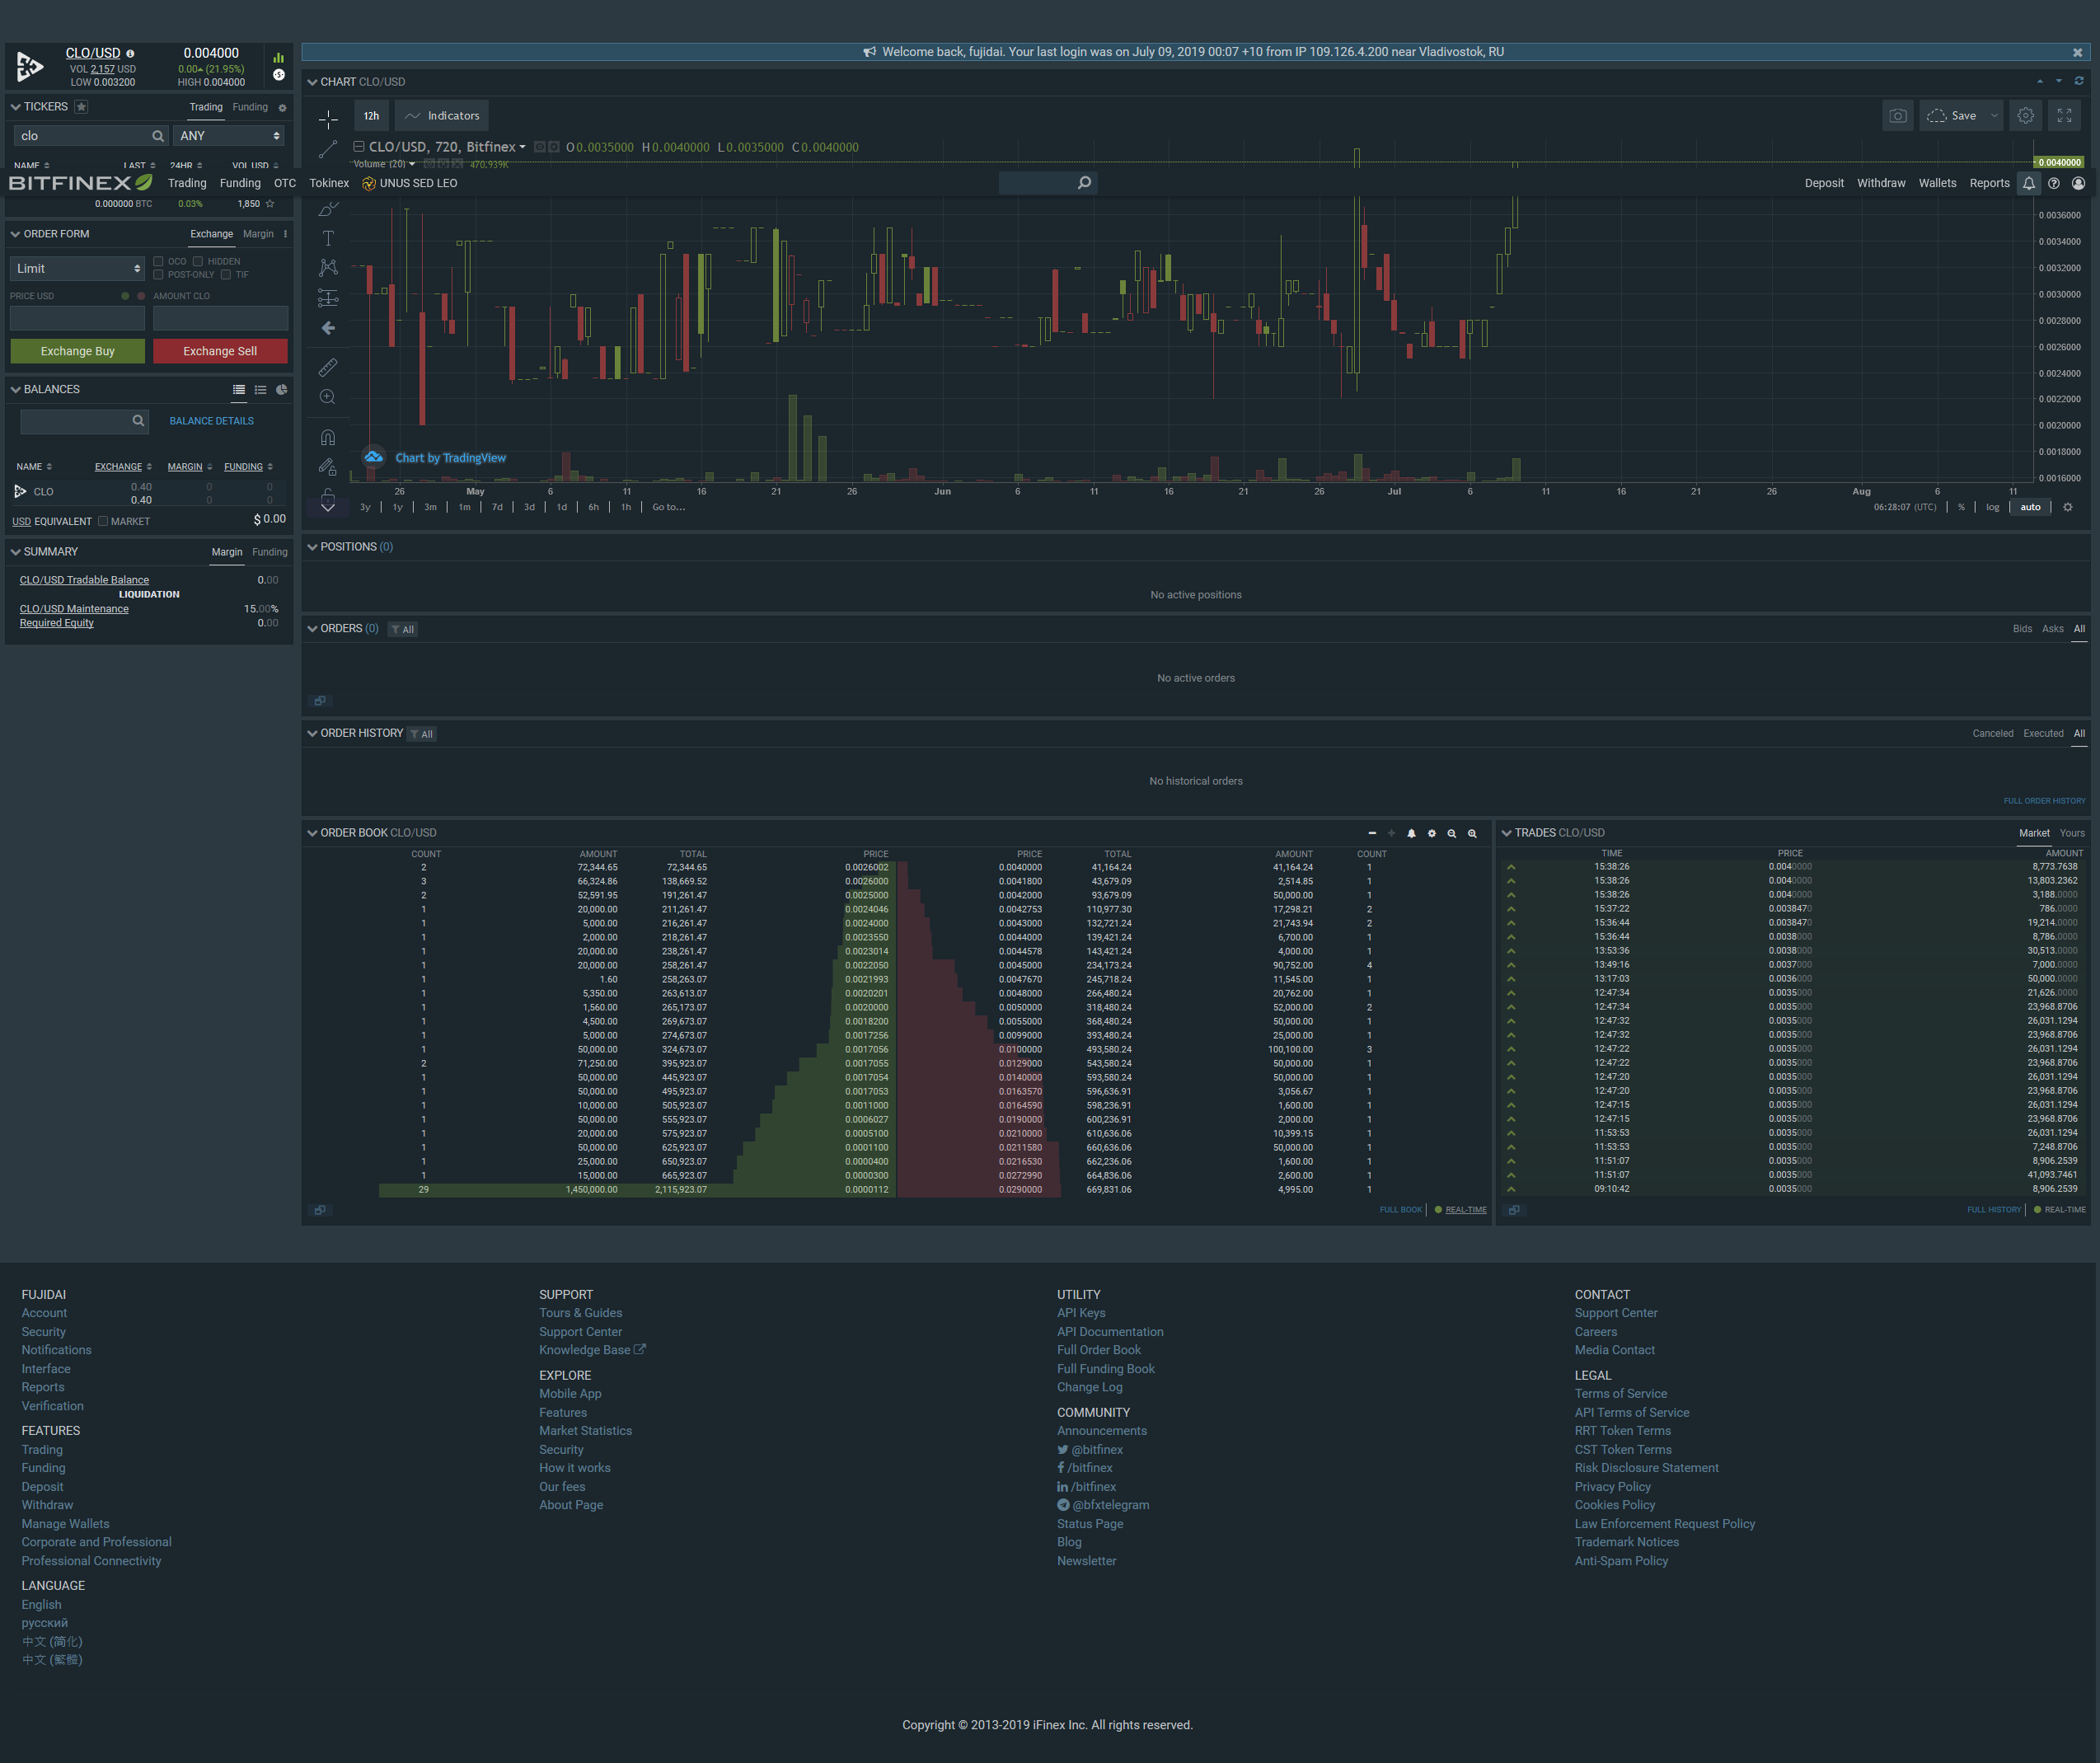Switch balances to compact list view
This screenshot has width=2100, height=1763.
coord(260,390)
